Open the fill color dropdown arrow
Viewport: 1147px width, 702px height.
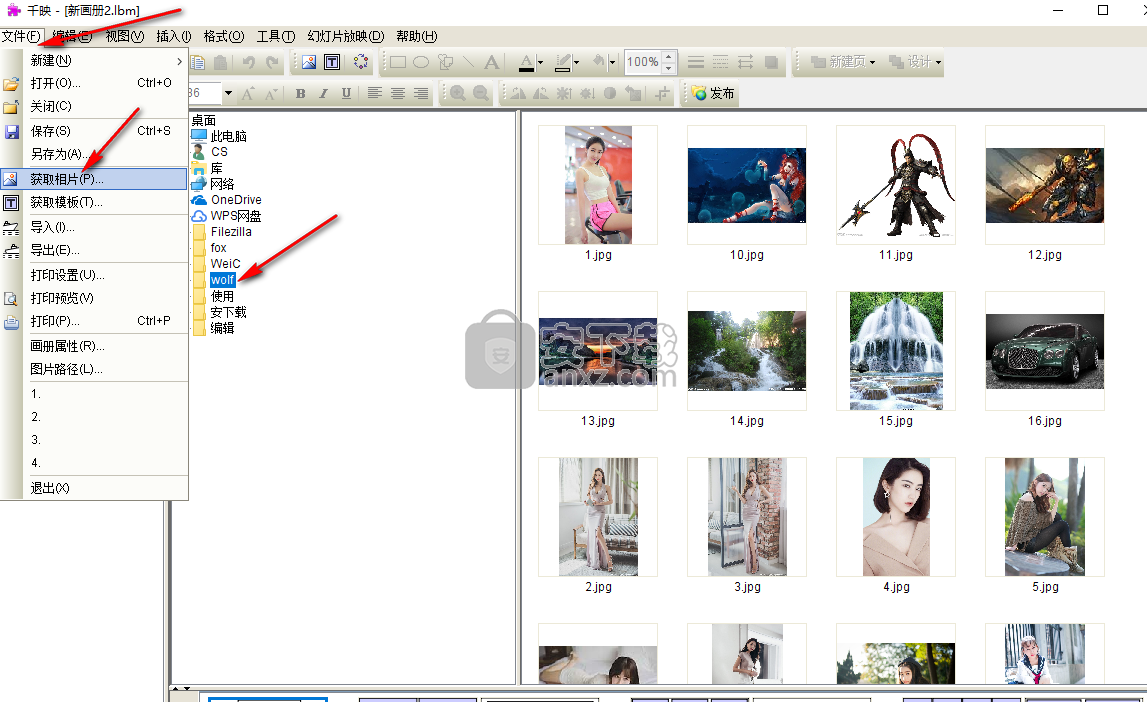tap(612, 63)
